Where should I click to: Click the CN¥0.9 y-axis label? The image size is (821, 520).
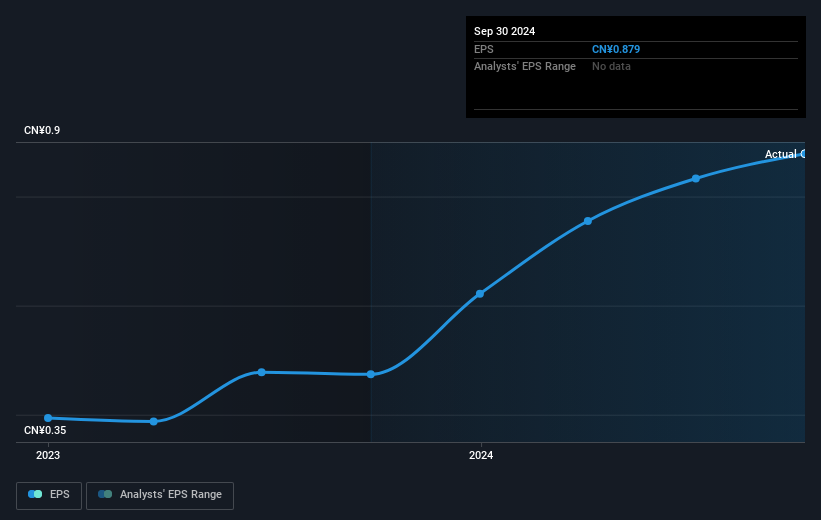42,130
